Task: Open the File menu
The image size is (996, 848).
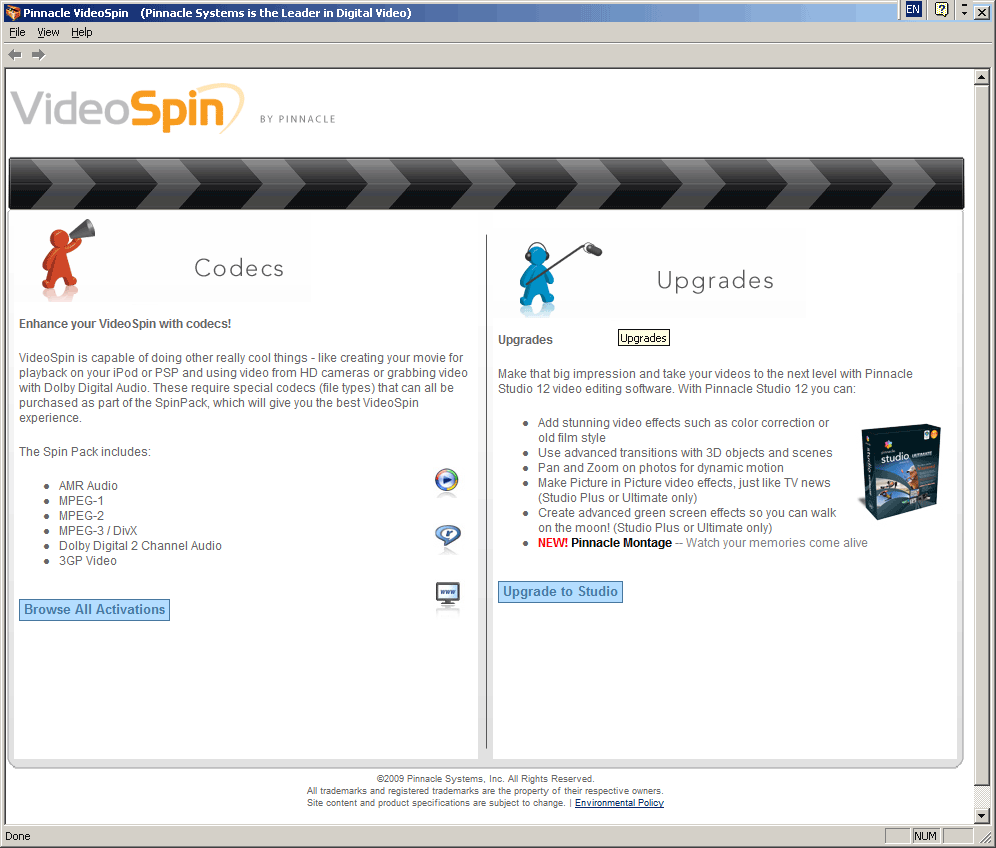Action: [17, 32]
